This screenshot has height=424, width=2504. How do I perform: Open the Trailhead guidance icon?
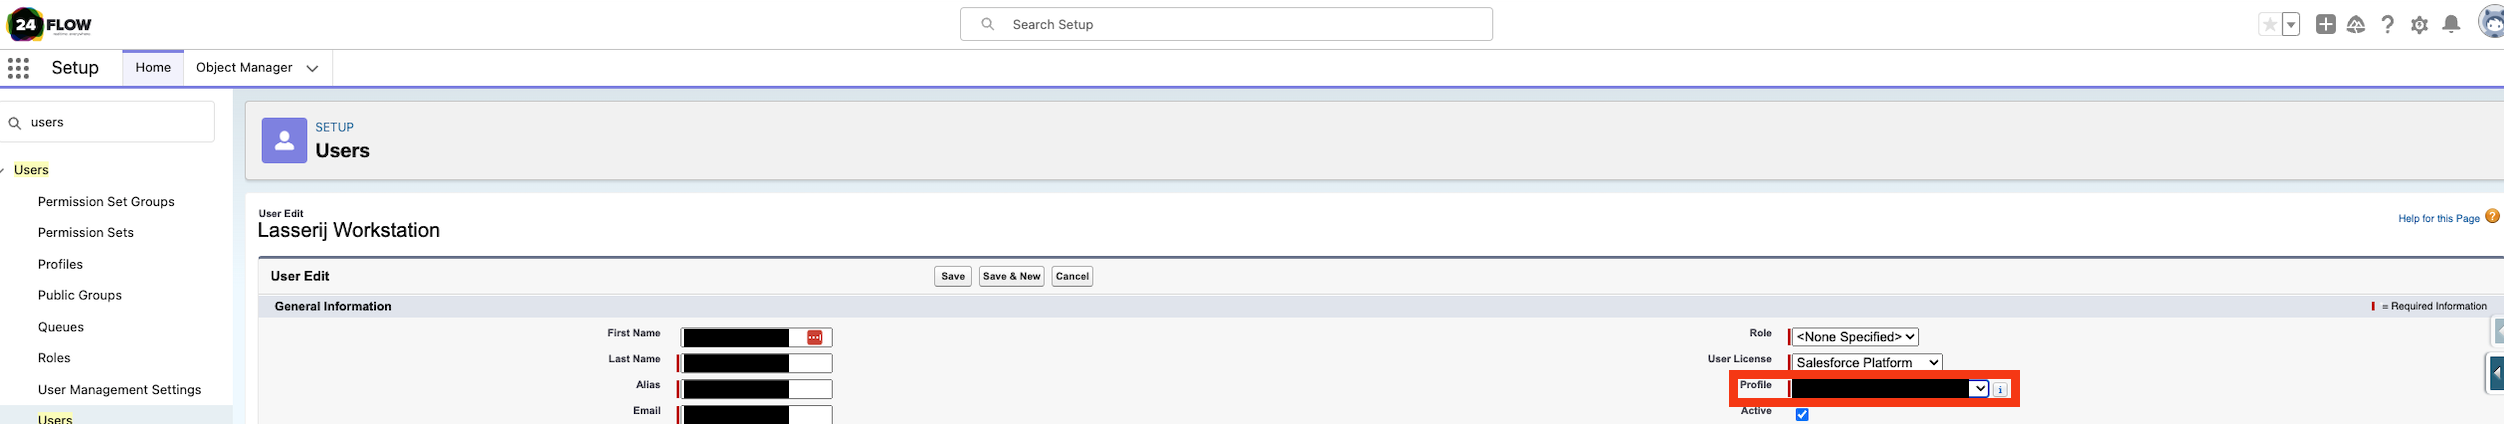tap(2356, 25)
